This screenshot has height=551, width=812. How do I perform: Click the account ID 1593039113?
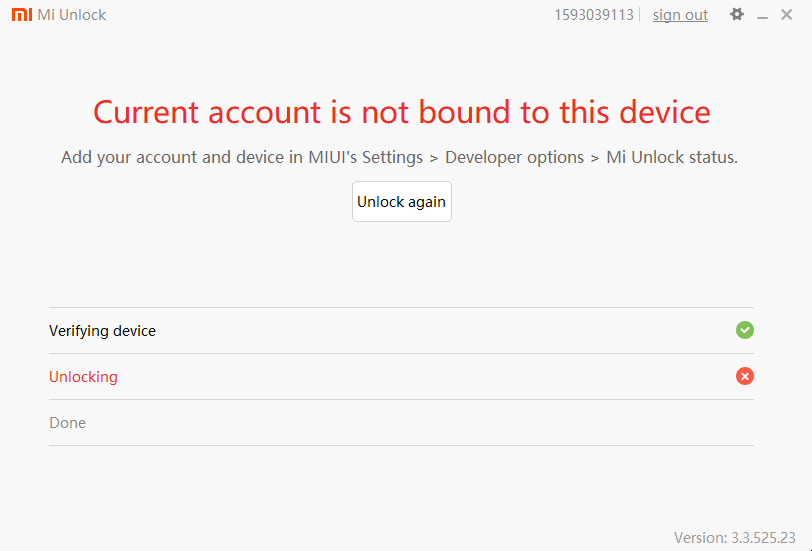(x=594, y=15)
